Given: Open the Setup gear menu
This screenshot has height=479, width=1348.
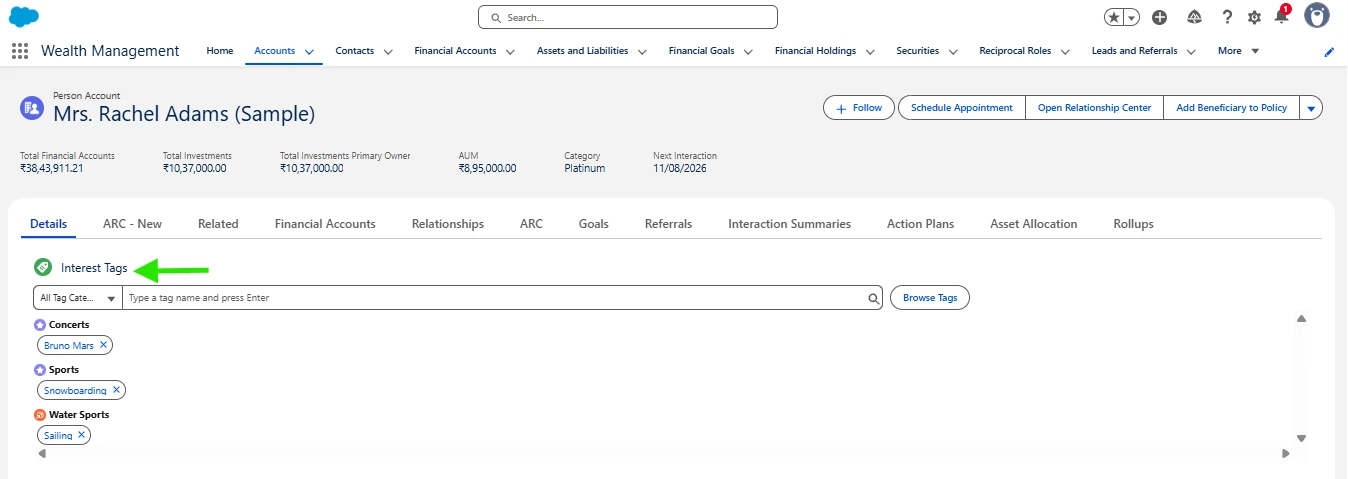Looking at the screenshot, I should click(x=1254, y=17).
